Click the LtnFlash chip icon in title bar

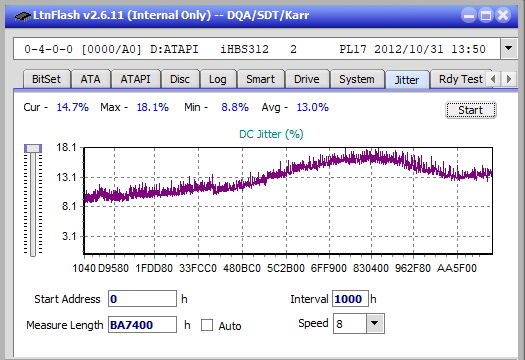(22, 15)
